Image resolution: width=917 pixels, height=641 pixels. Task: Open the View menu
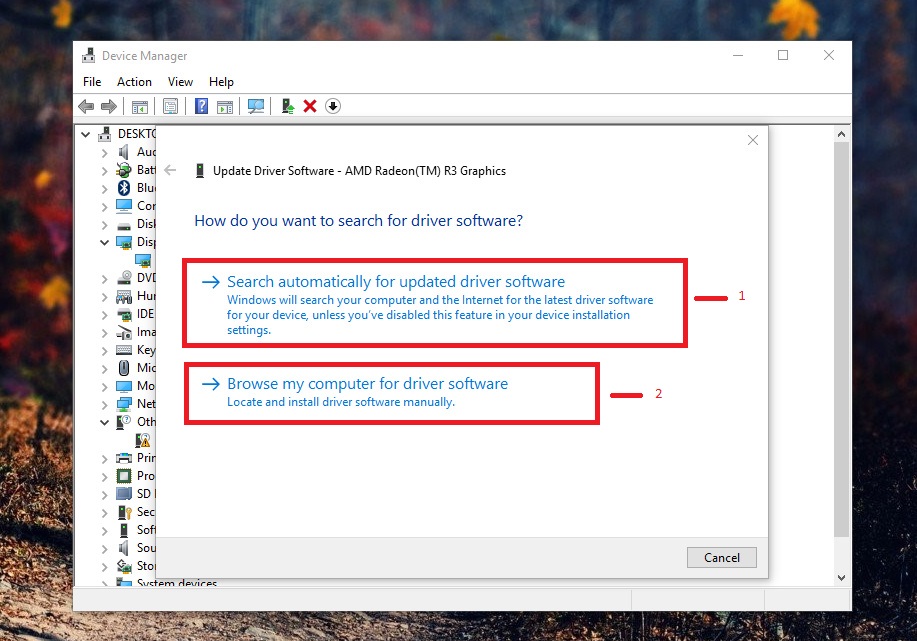(x=180, y=82)
